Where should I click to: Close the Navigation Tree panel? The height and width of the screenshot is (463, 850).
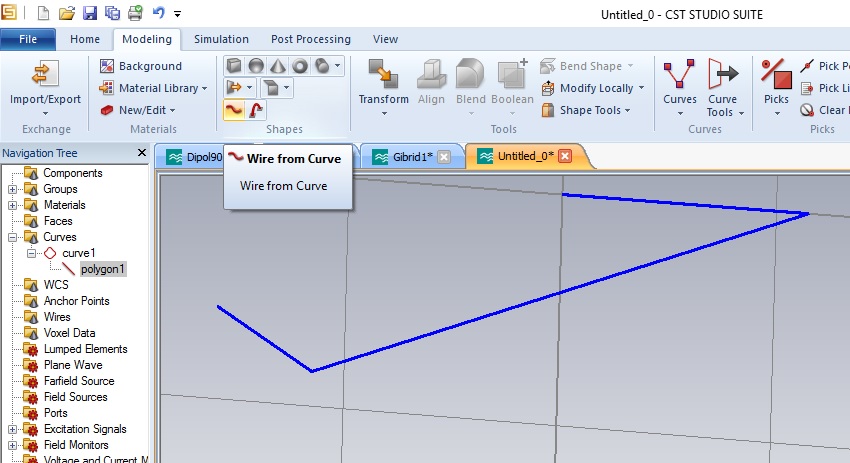(x=141, y=153)
